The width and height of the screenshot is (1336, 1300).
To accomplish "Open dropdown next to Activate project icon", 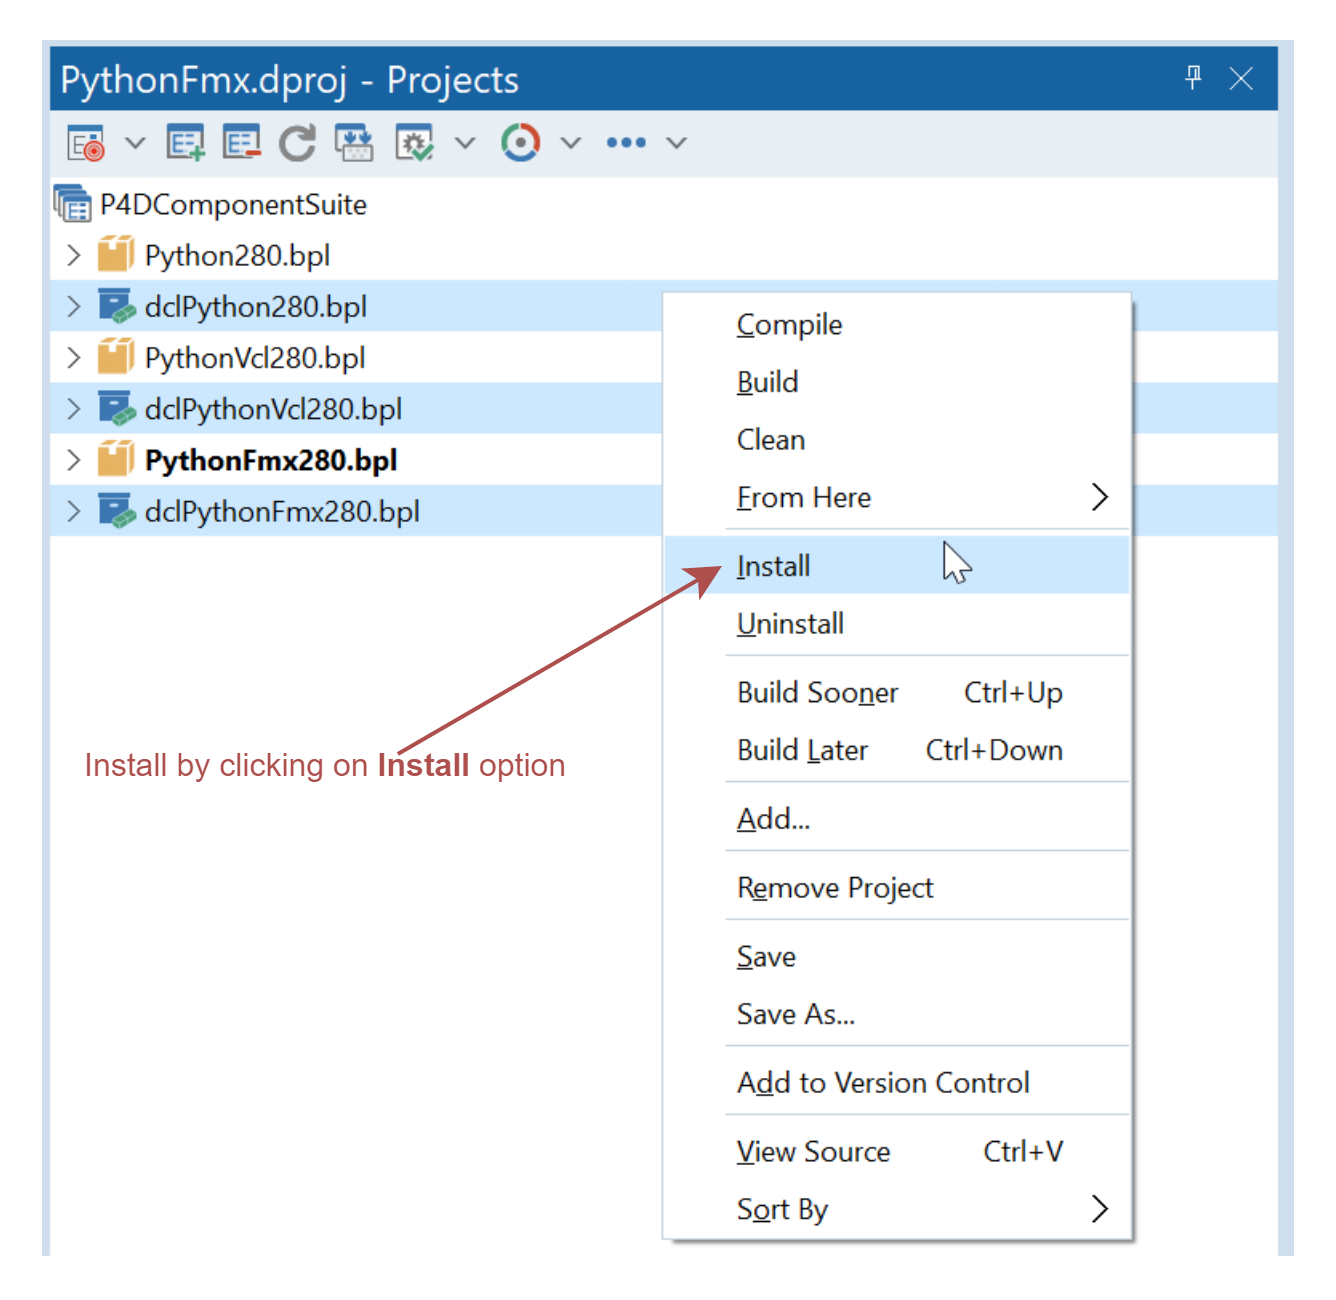I will pyautogui.click(x=135, y=143).
